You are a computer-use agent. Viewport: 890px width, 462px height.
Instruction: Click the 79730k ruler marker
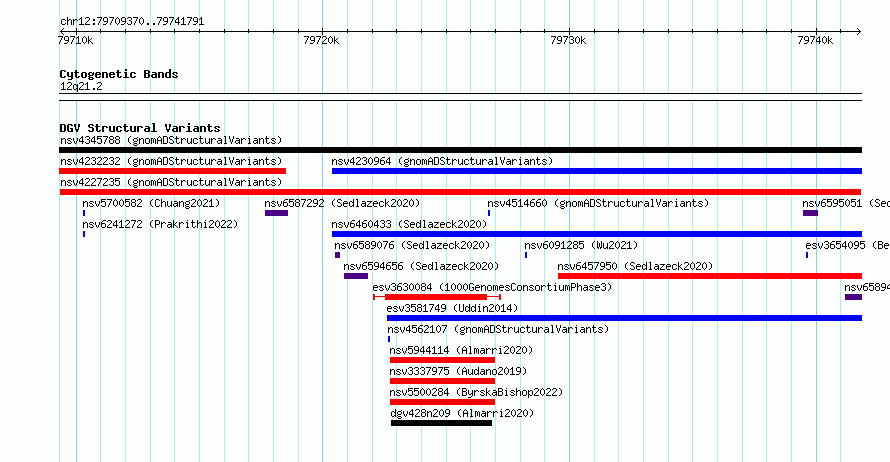point(568,40)
